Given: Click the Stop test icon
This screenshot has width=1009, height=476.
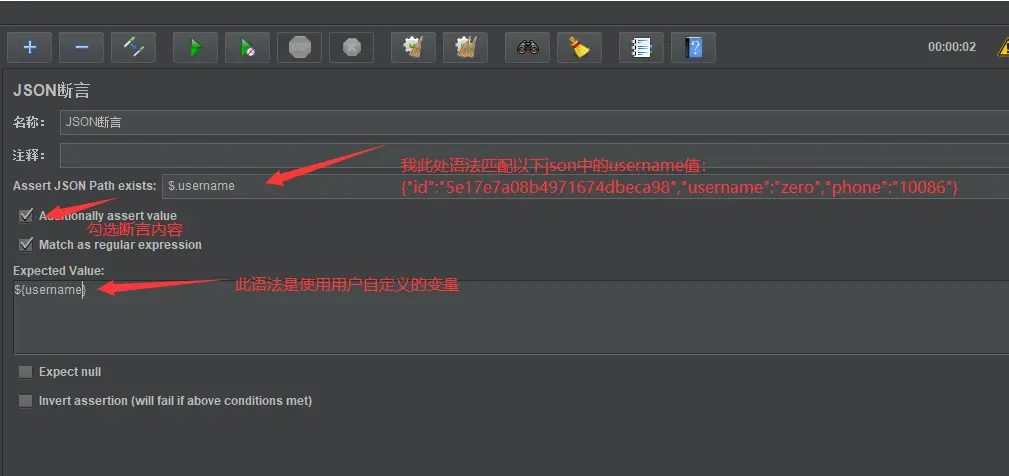Looking at the screenshot, I should tap(300, 48).
